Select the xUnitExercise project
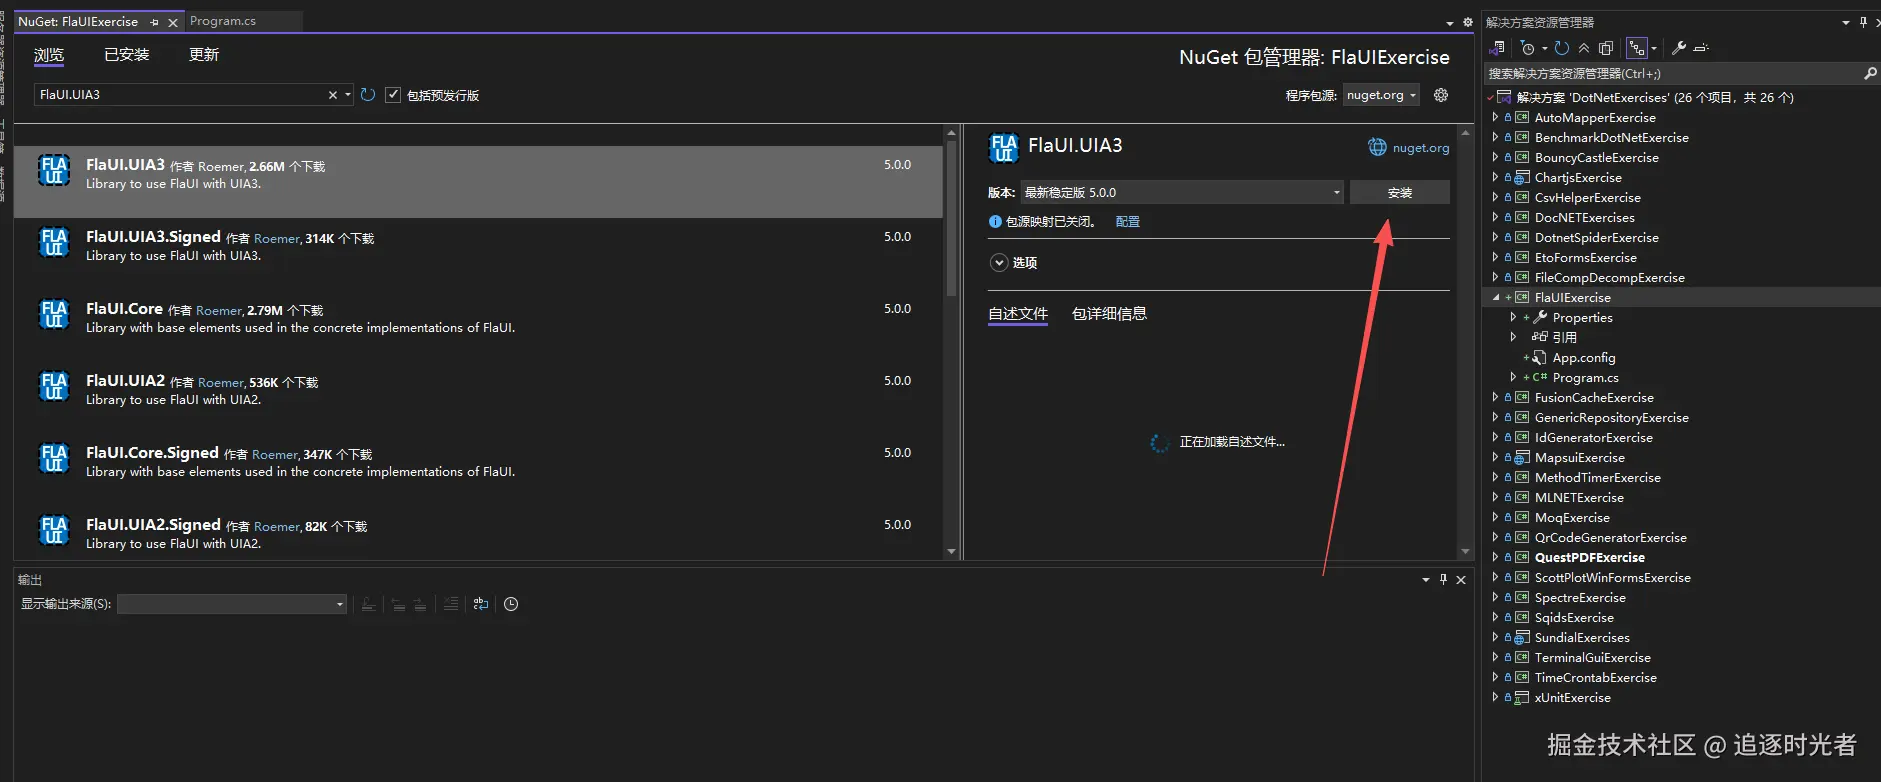Screen dimensions: 1881x782 tap(1573, 698)
